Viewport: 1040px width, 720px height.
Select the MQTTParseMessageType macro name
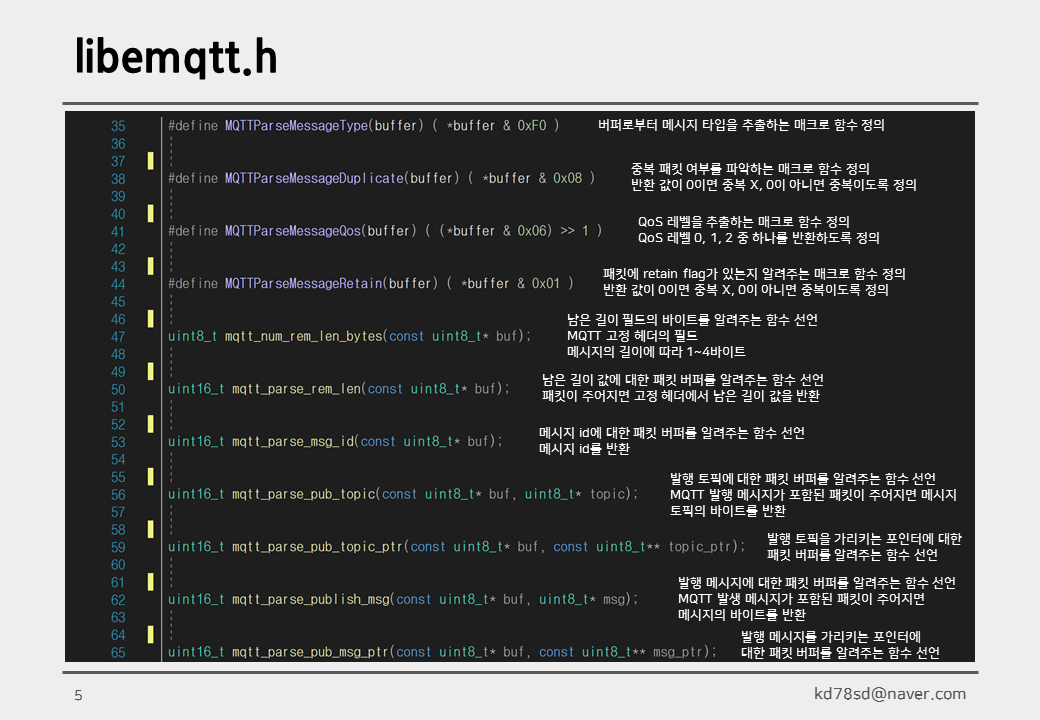pos(296,125)
